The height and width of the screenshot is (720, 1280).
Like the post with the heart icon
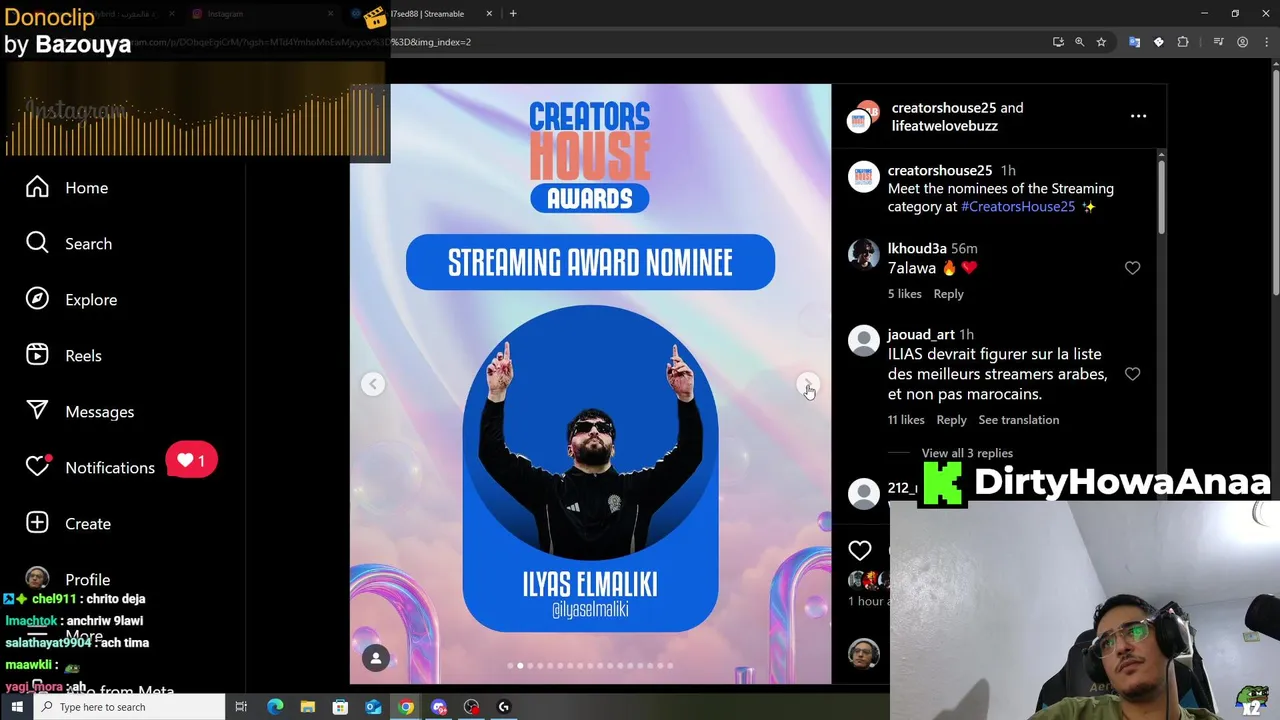coord(860,550)
